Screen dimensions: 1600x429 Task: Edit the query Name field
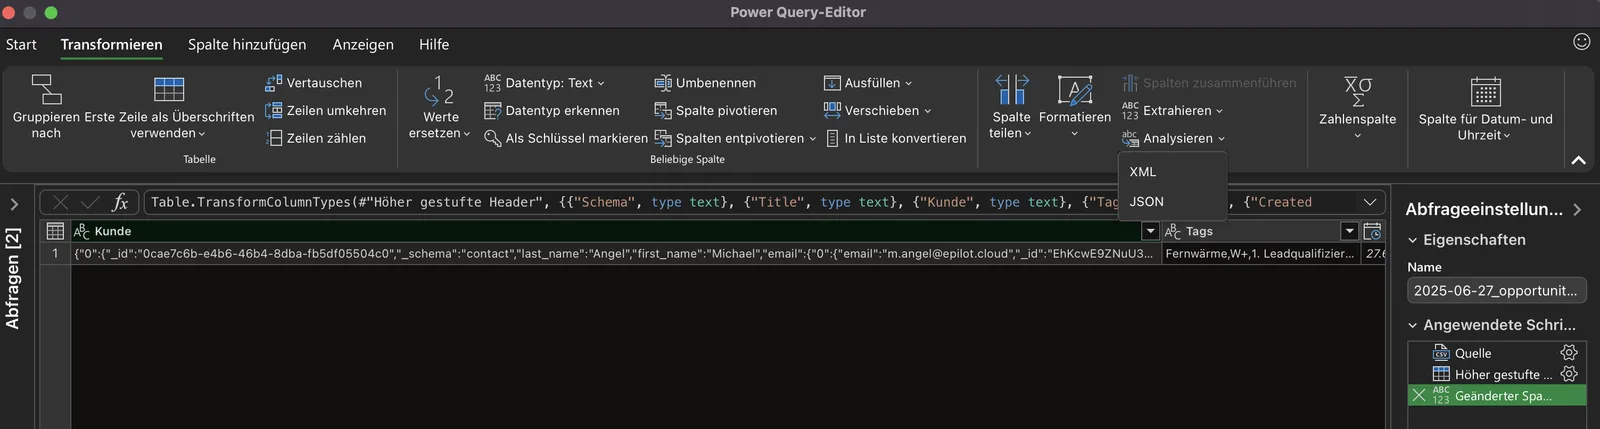click(1496, 290)
